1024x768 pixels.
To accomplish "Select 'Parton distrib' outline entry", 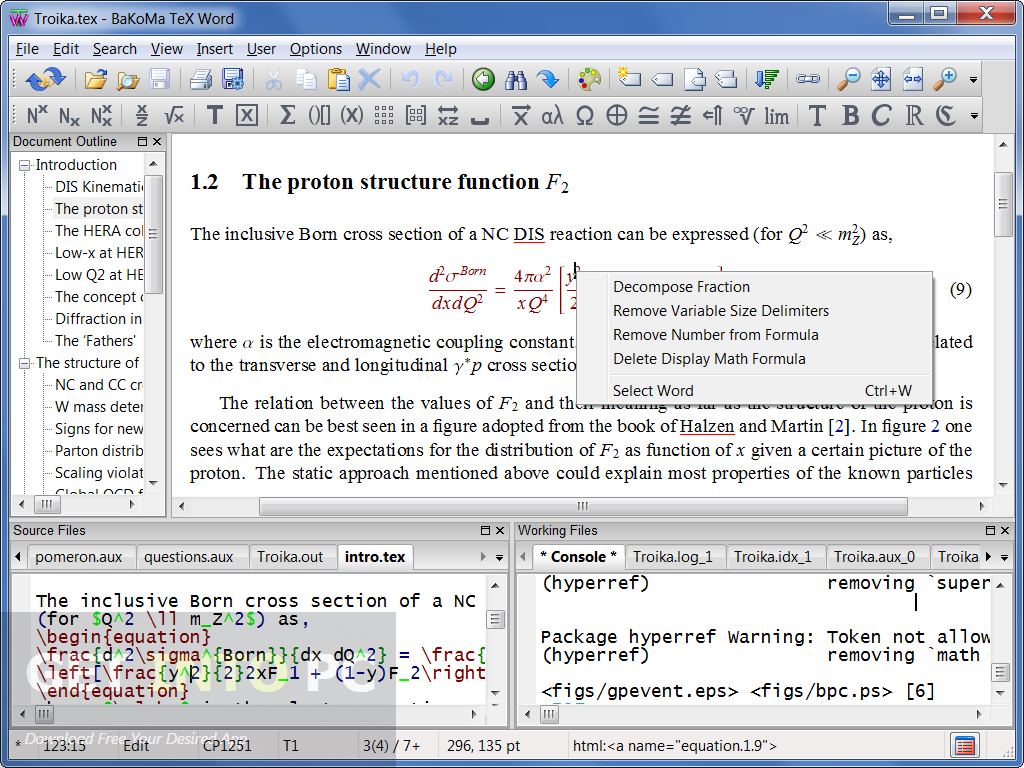I will [99, 451].
